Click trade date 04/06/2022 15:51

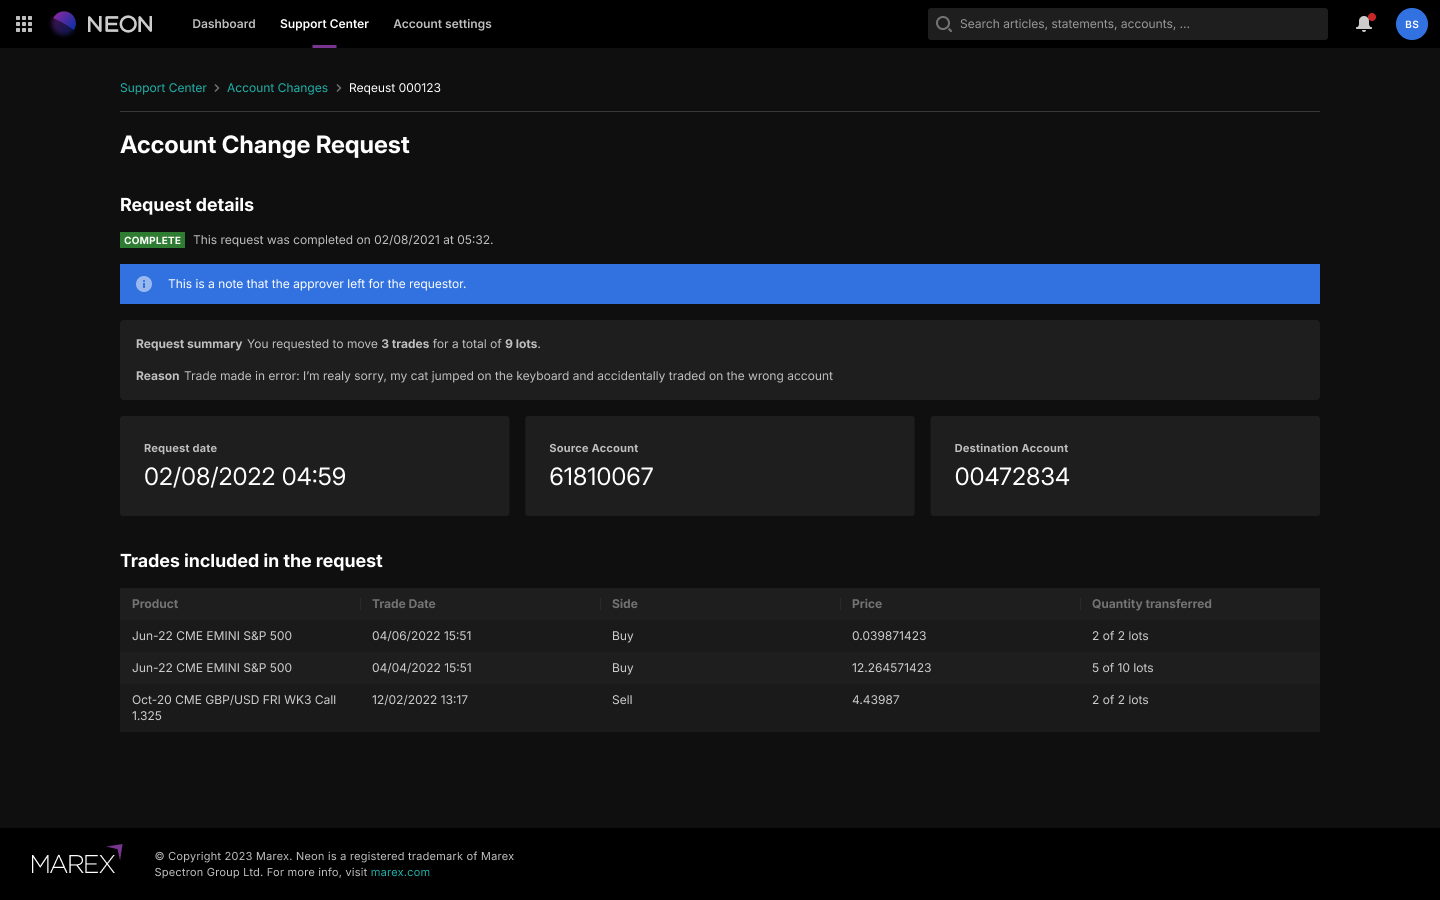point(422,636)
